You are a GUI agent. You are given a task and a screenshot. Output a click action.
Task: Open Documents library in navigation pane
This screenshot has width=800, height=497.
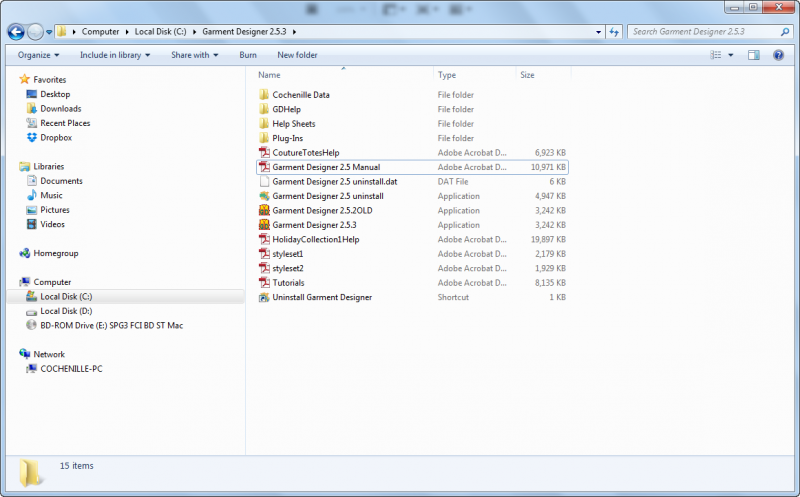(x=61, y=181)
